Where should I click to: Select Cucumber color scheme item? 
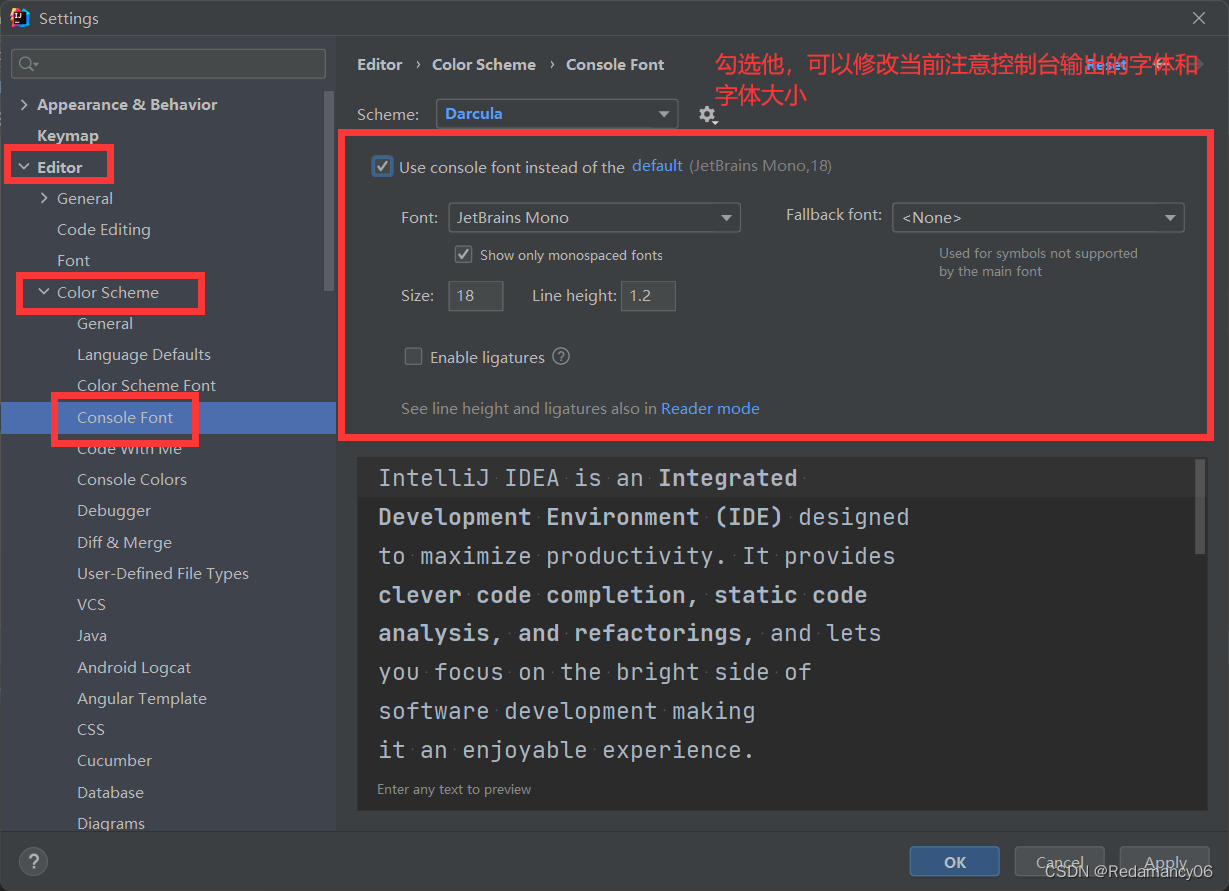pyautogui.click(x=114, y=760)
